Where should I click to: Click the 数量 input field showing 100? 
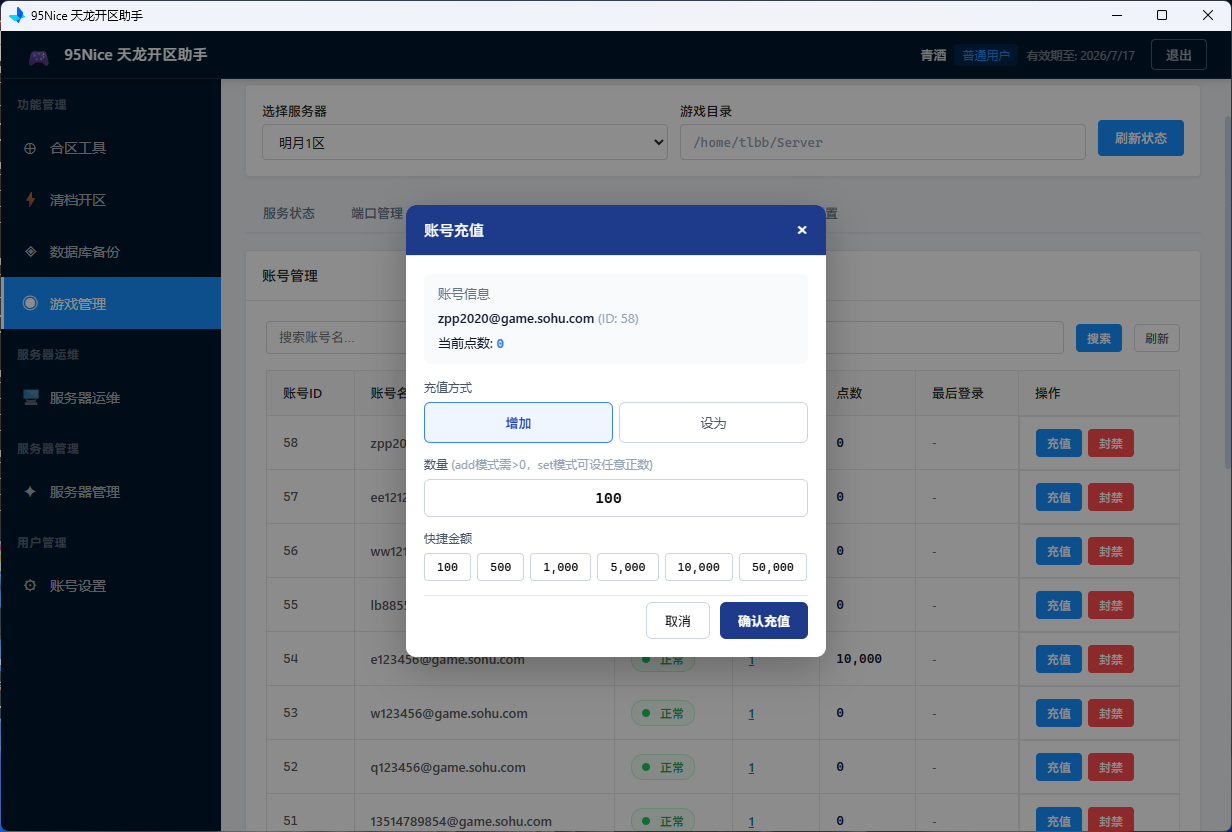coord(616,498)
